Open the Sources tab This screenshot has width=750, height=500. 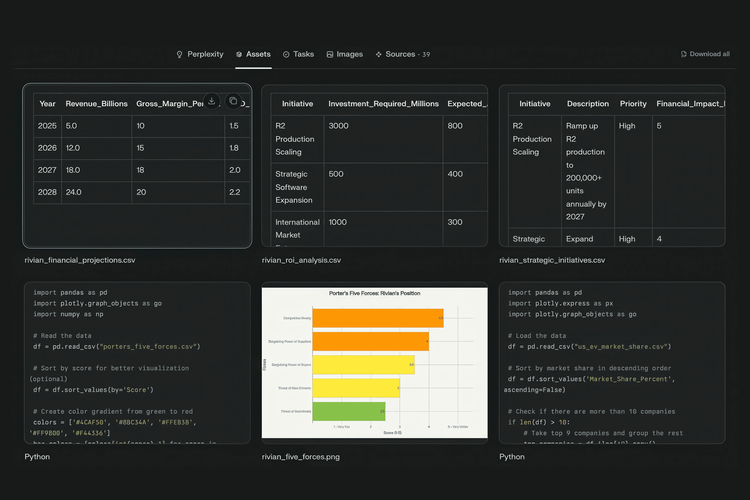(x=402, y=54)
